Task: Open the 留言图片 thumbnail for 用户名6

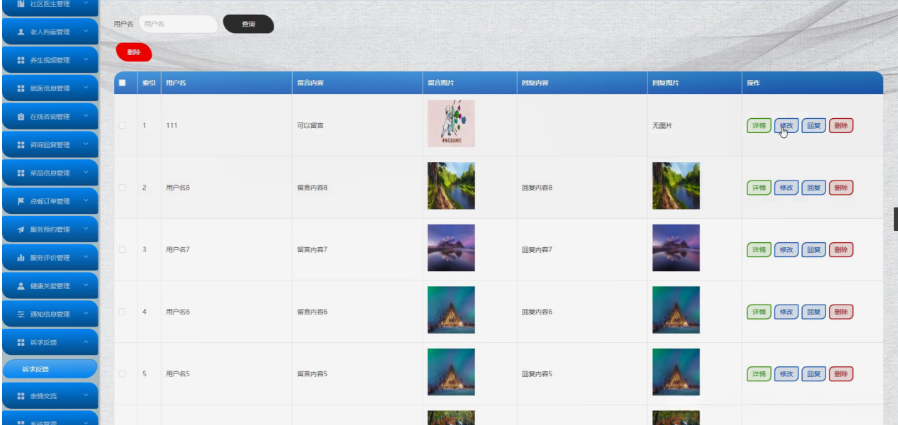Action: 451,310
